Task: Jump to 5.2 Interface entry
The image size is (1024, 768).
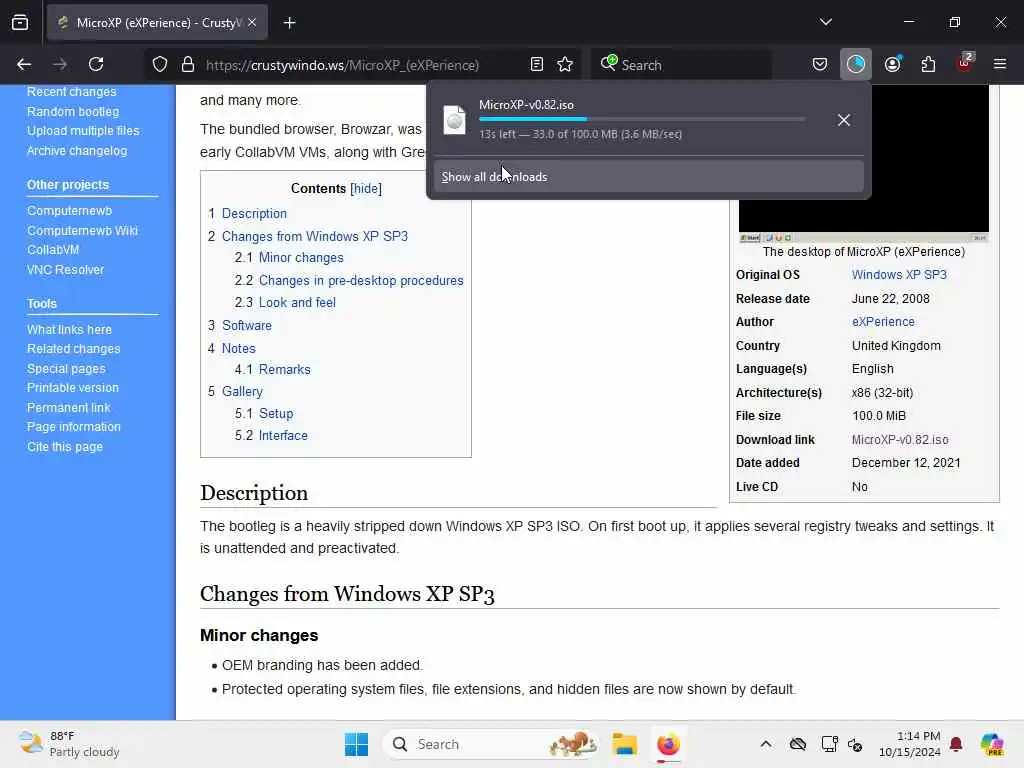Action: click(283, 436)
